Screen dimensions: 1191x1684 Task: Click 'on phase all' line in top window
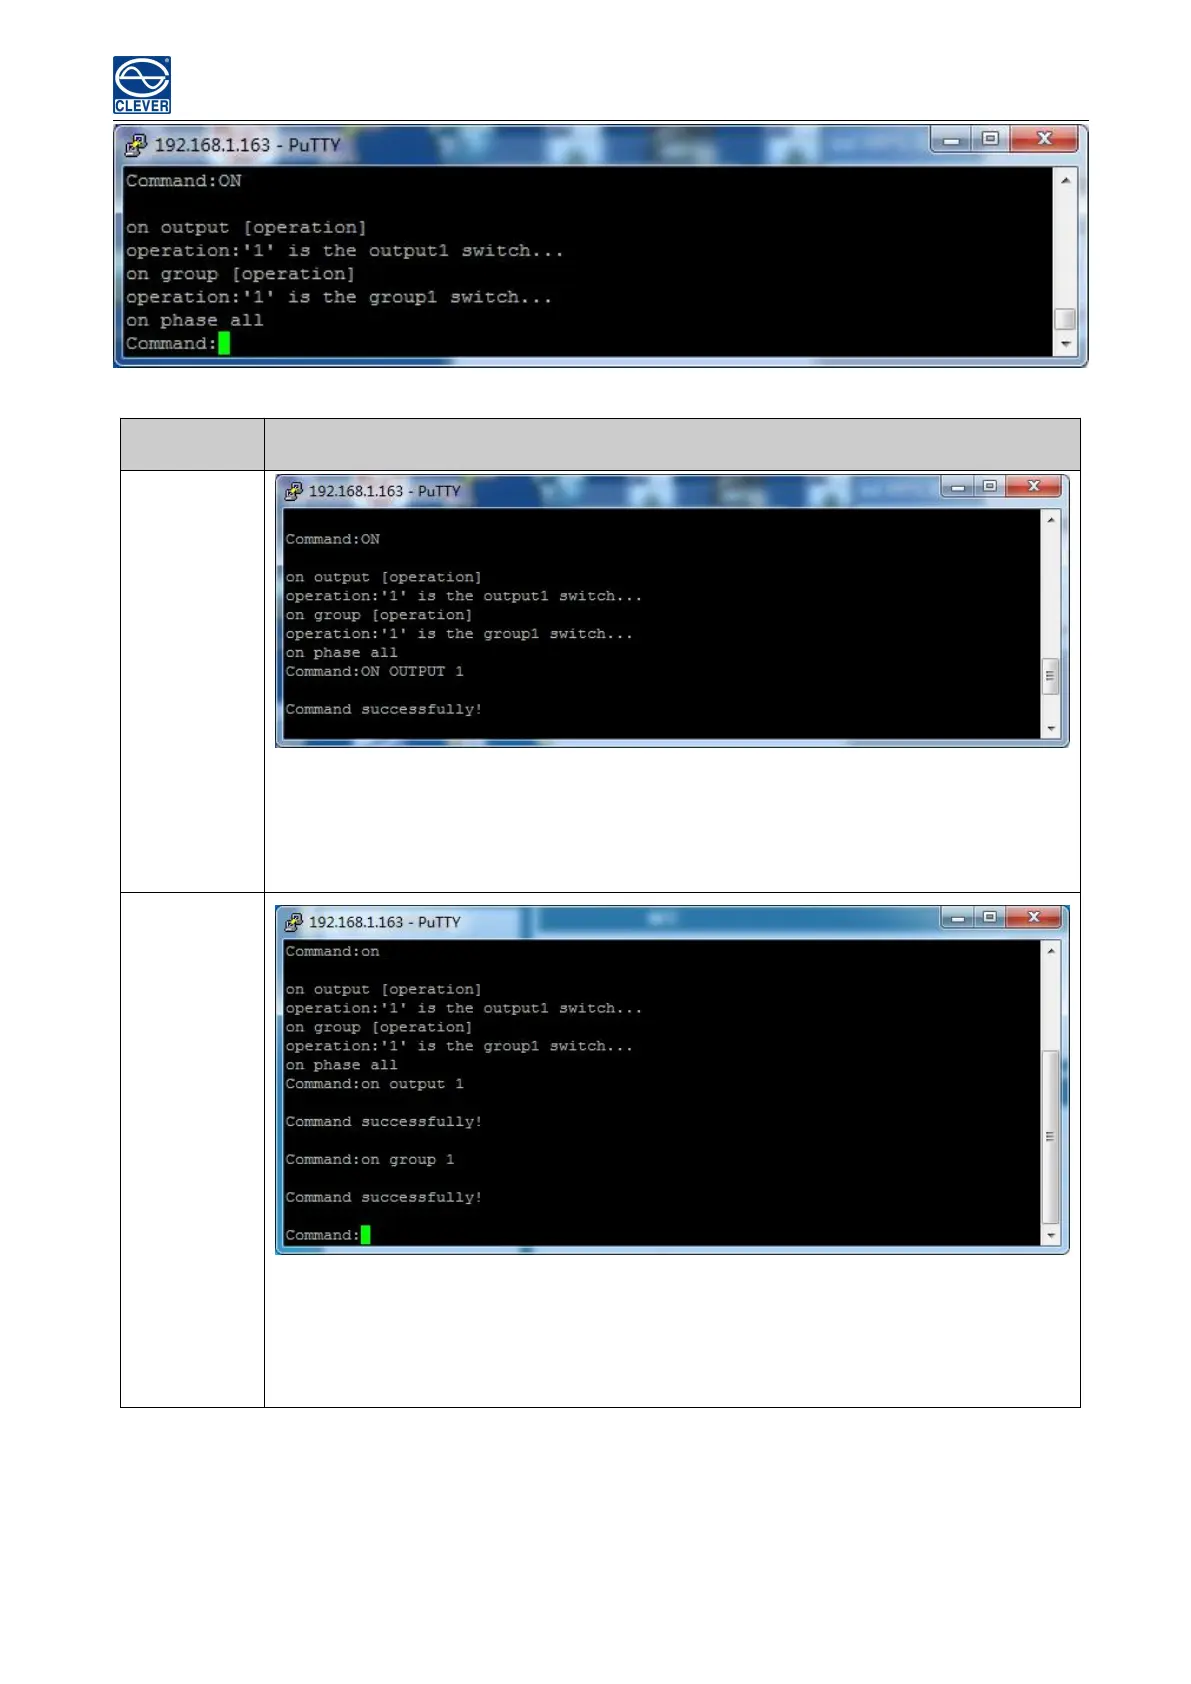click(x=195, y=320)
